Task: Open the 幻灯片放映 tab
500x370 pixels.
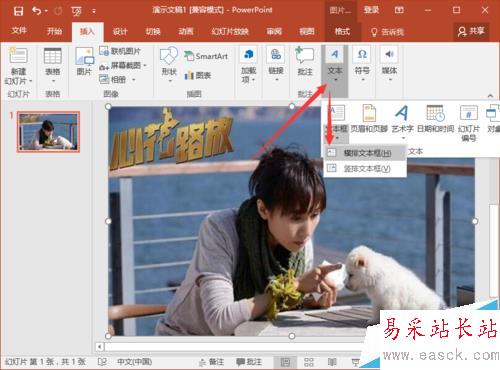Action: (230, 32)
